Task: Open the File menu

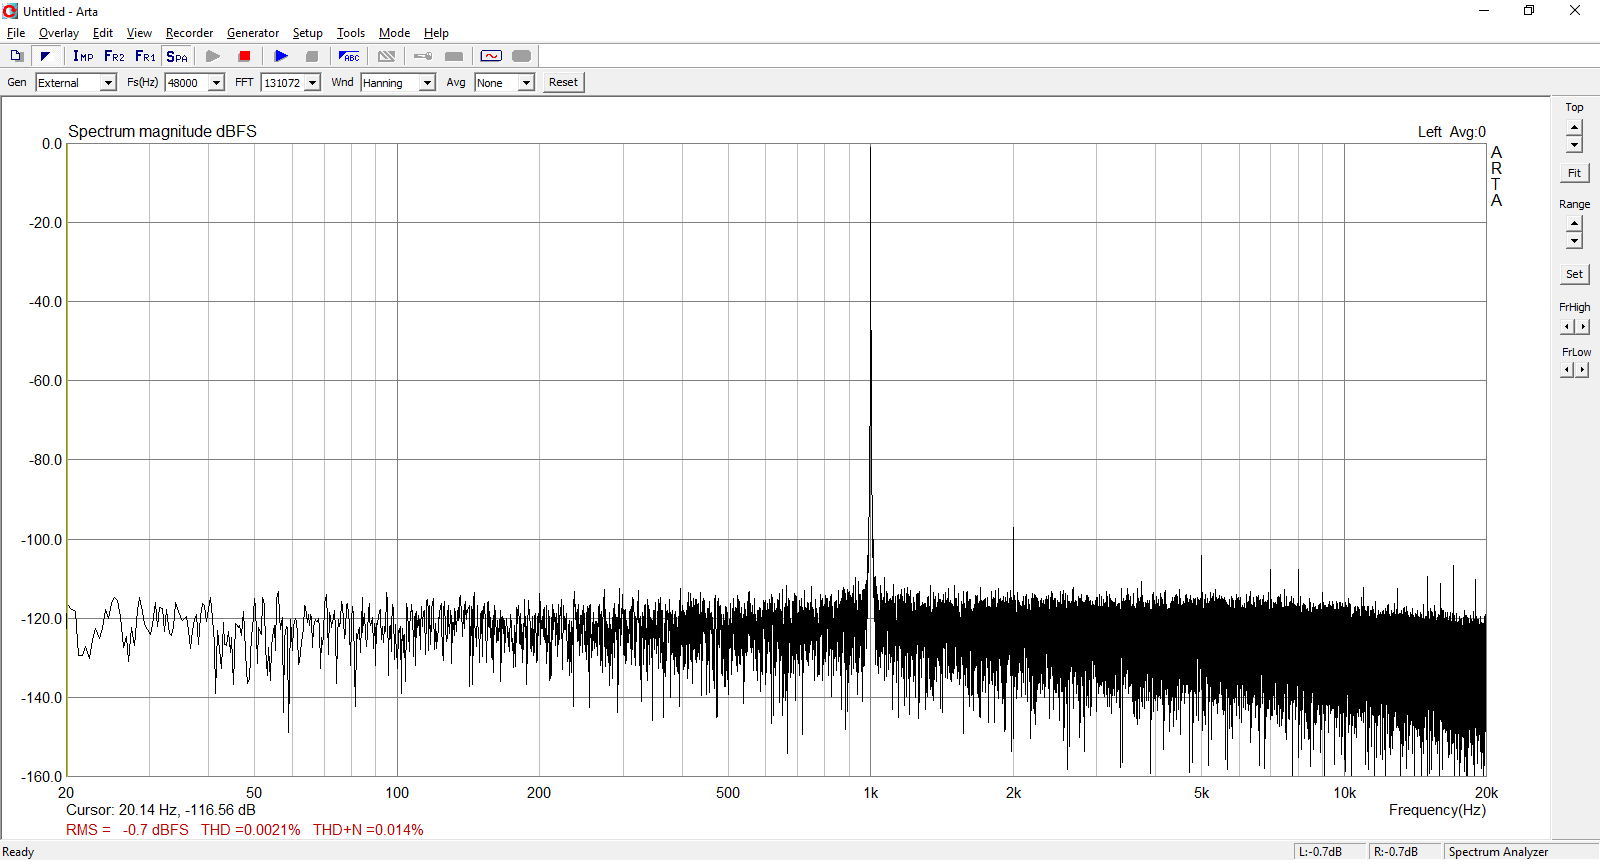Action: [16, 33]
